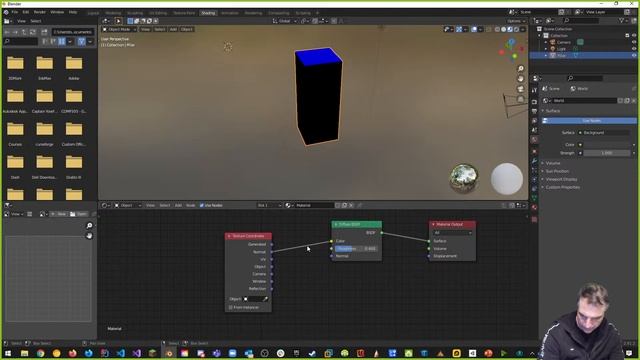Switch to the Shading workspace tab
This screenshot has width=640, height=360.
point(208,13)
